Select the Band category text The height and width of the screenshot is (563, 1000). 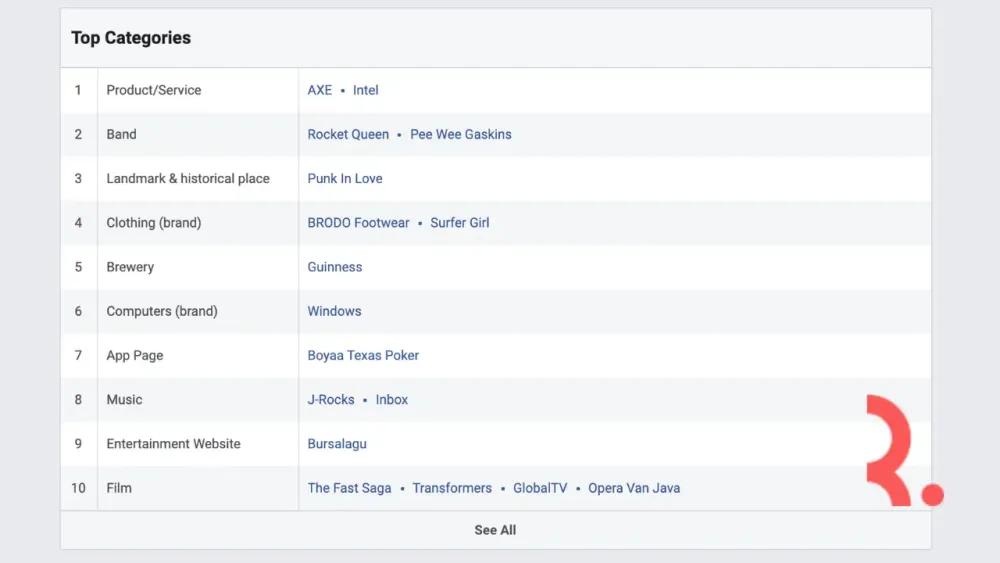click(121, 135)
